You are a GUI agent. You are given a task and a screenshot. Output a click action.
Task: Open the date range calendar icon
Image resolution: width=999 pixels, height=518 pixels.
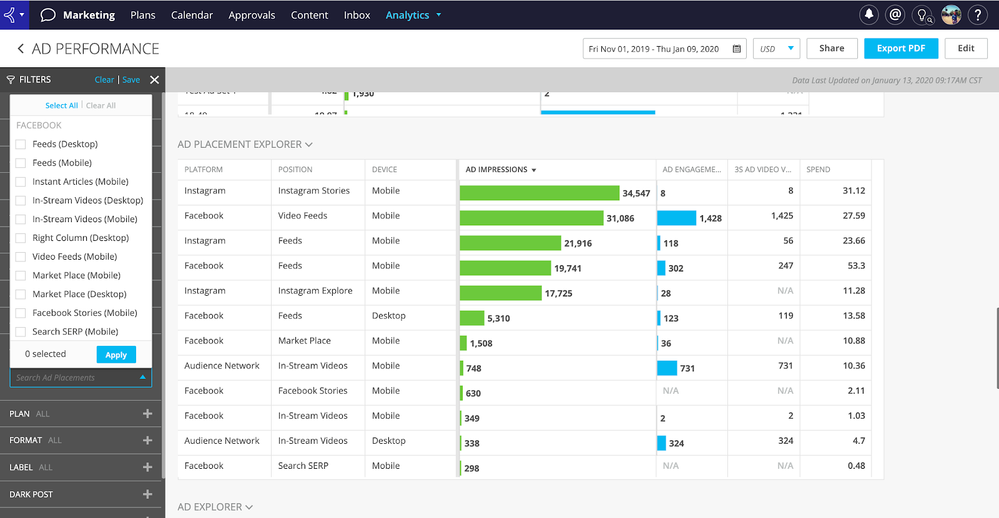[x=737, y=48]
